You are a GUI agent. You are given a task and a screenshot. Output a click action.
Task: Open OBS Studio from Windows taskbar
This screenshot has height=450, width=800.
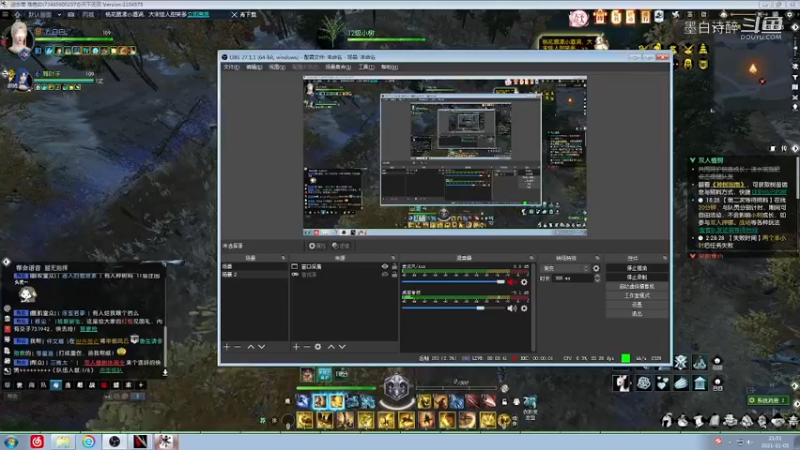[114, 441]
